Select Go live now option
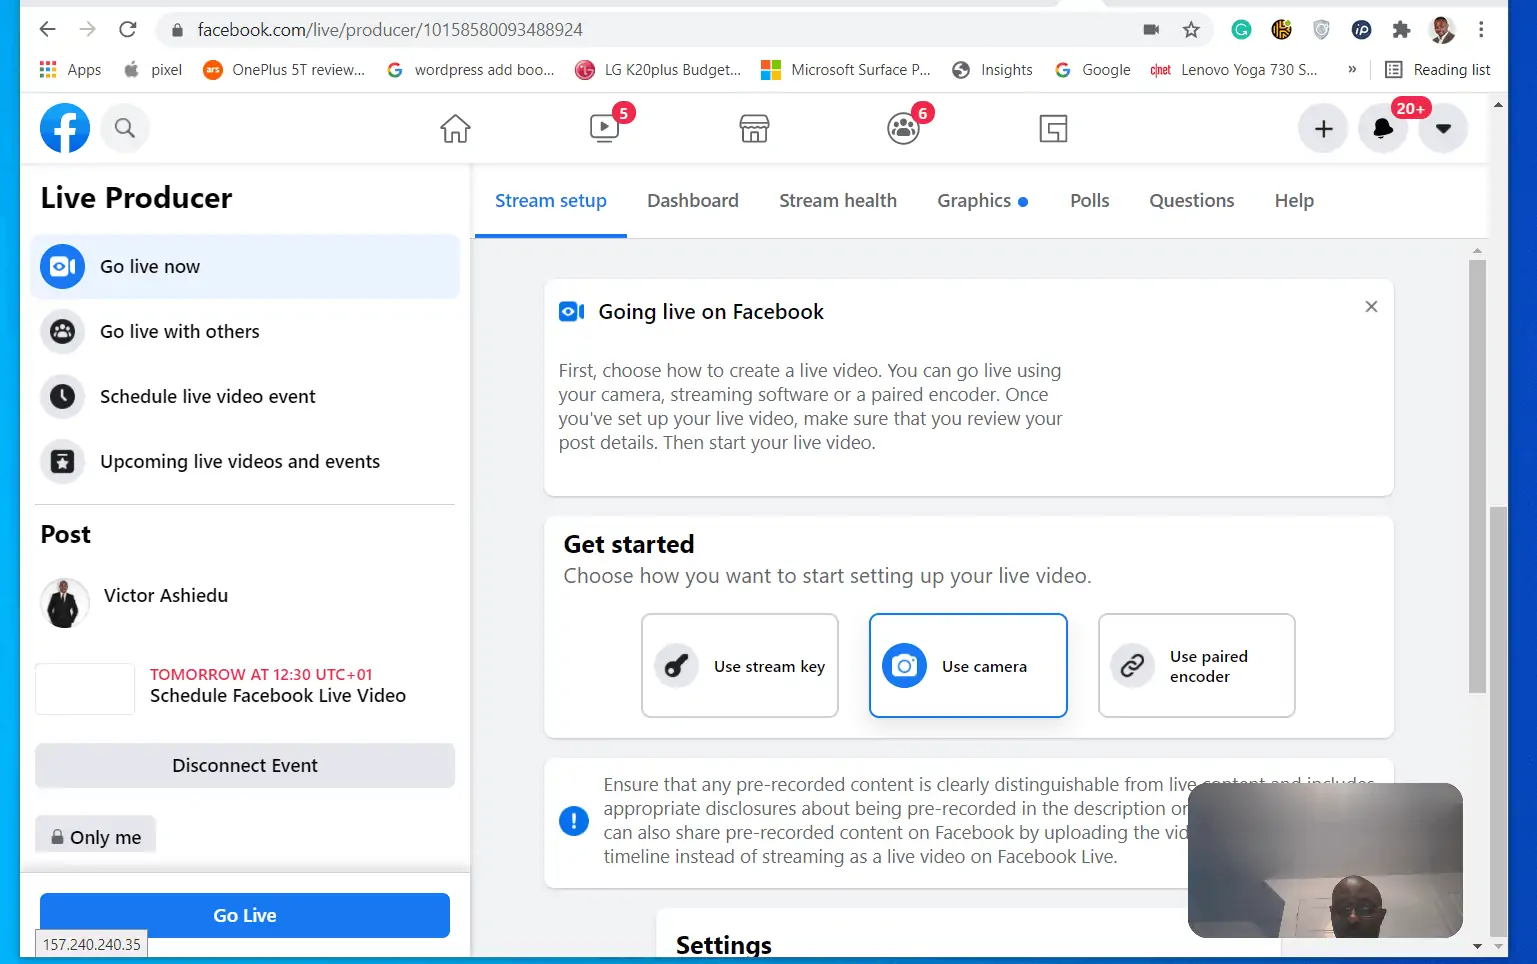 click(x=245, y=266)
